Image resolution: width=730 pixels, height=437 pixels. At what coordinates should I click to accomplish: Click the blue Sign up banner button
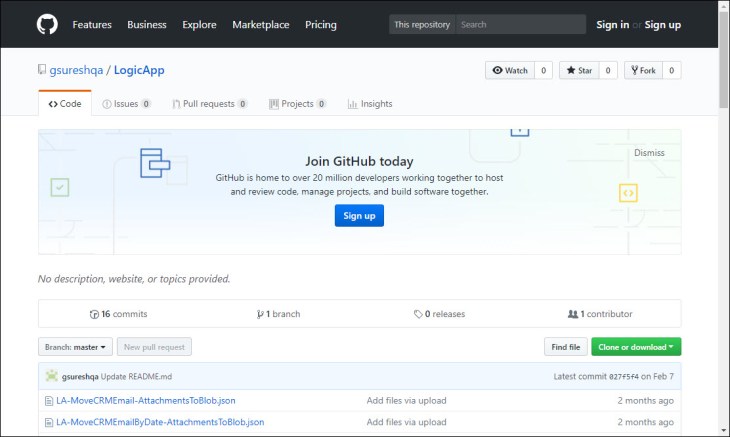click(x=359, y=215)
